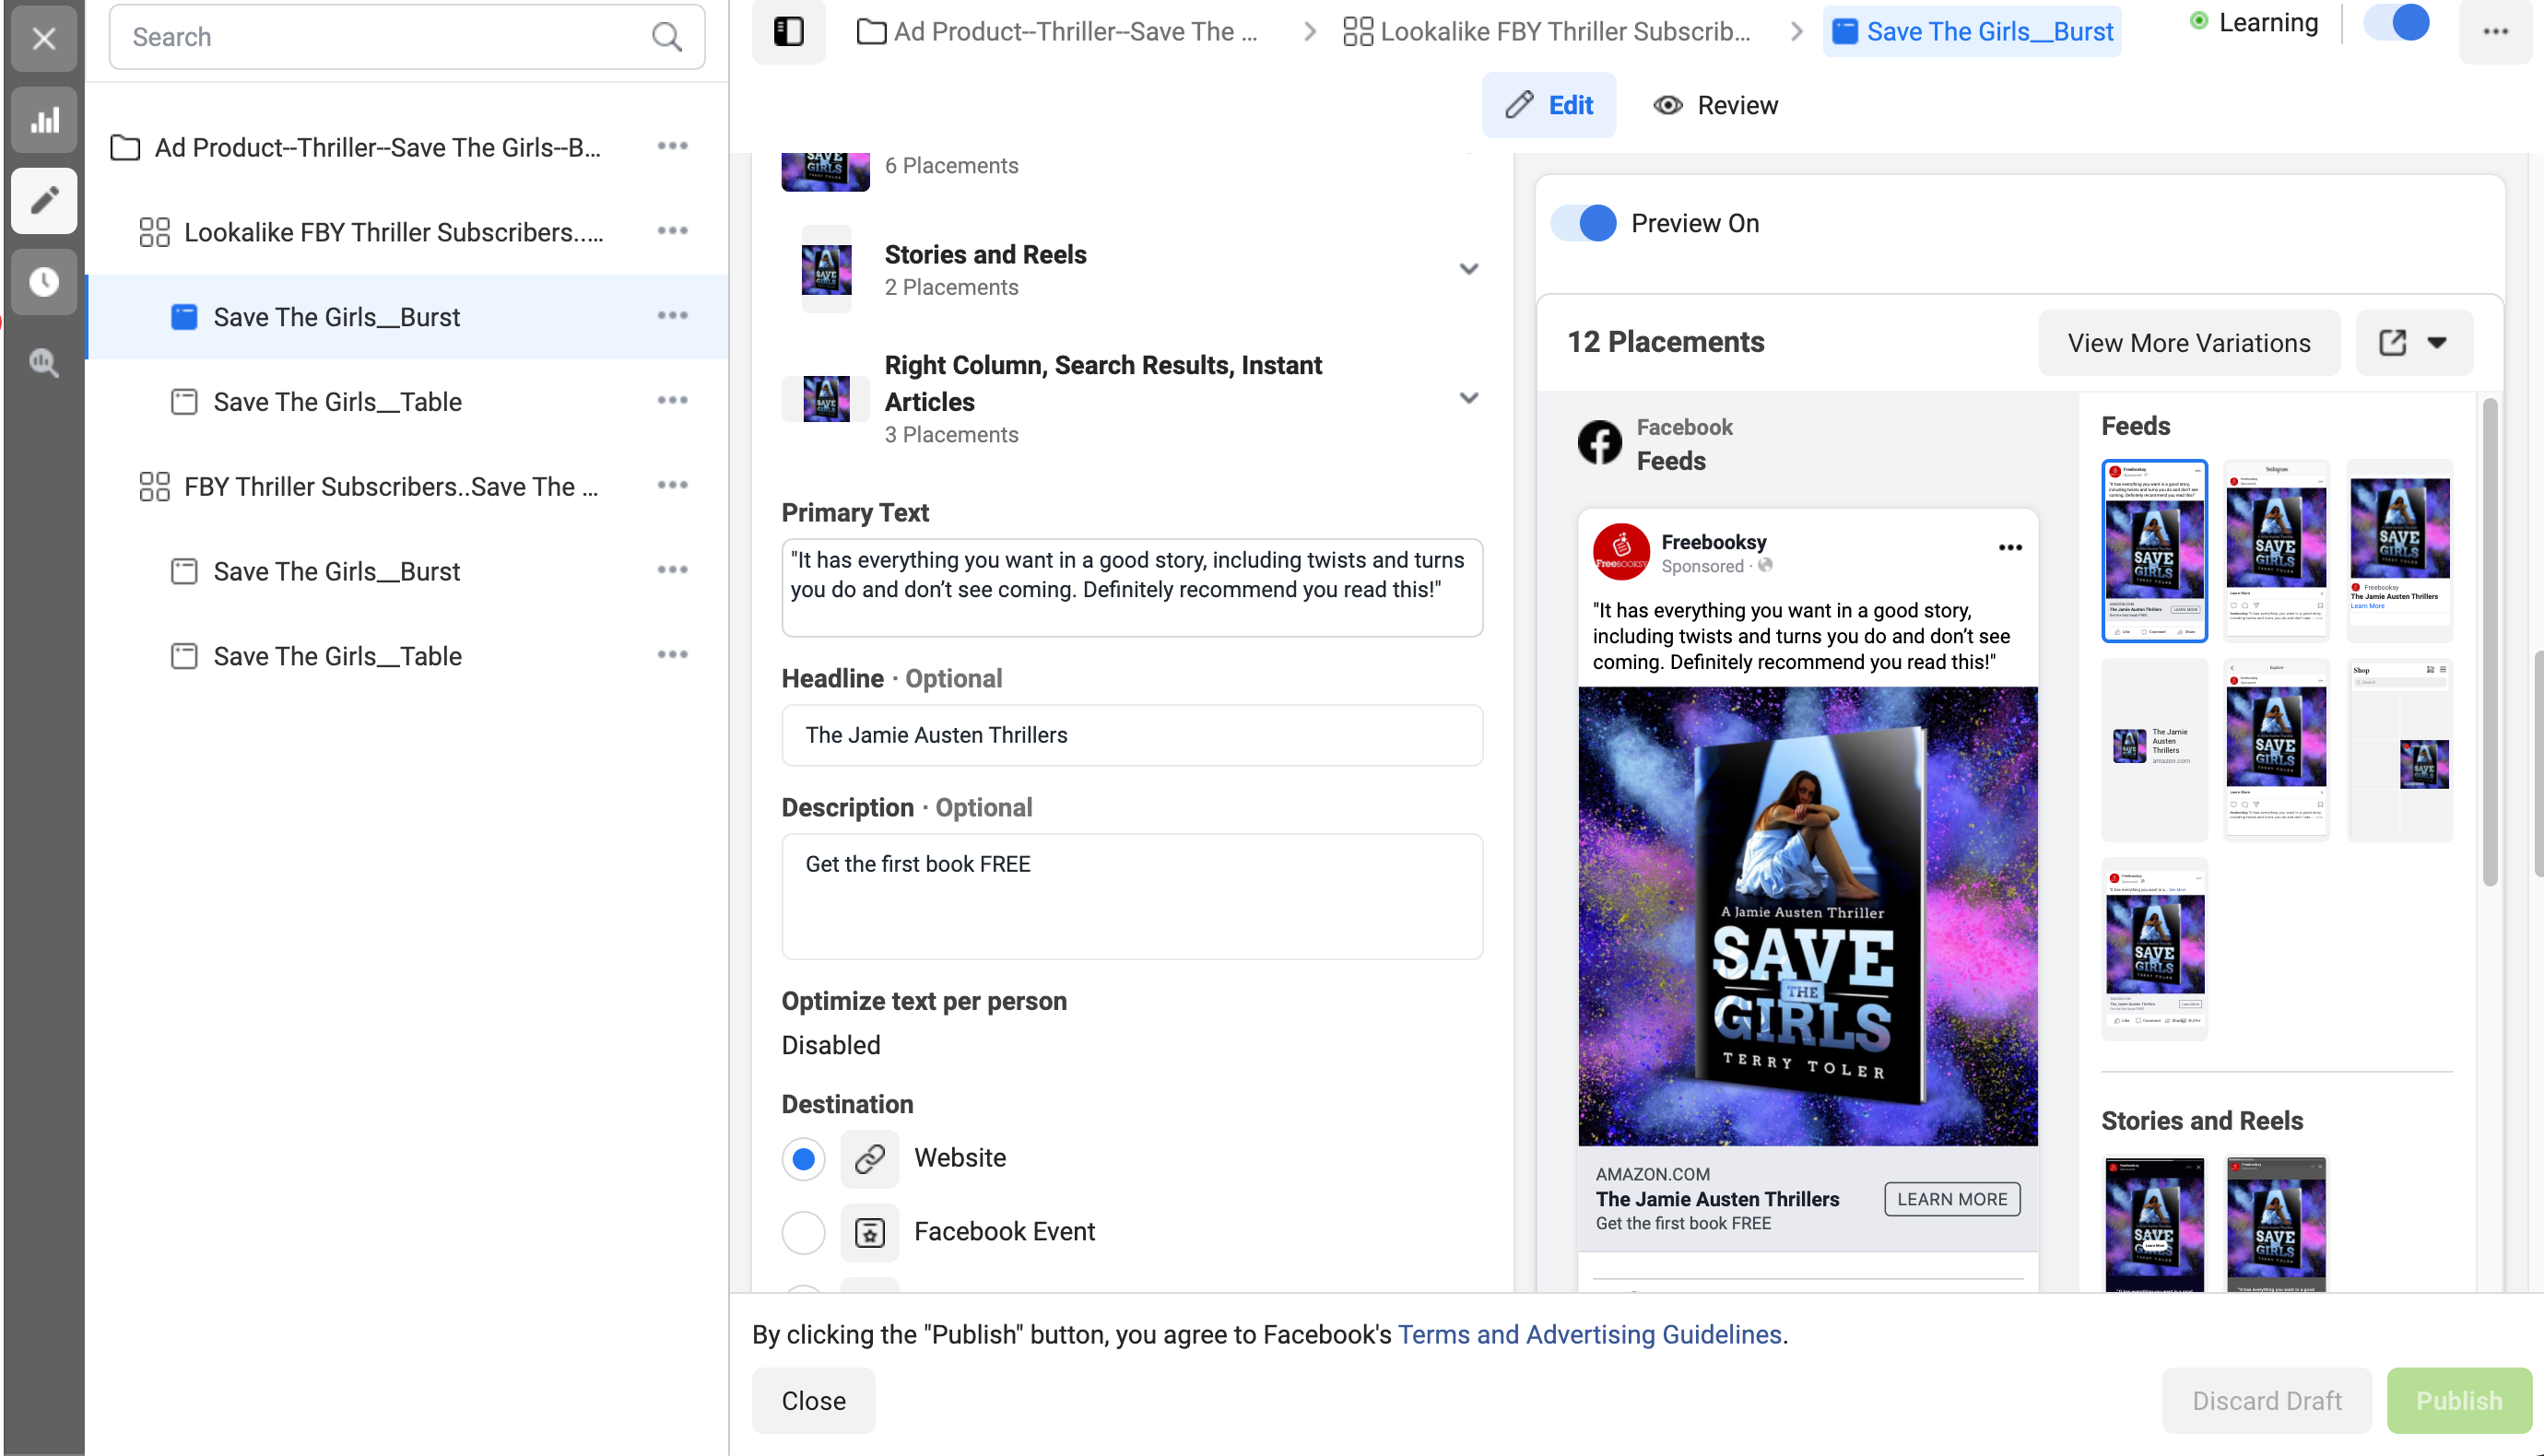The width and height of the screenshot is (2544, 1456).
Task: Click the Headline field with Jamie Austen Thrillers
Action: (x=1131, y=735)
